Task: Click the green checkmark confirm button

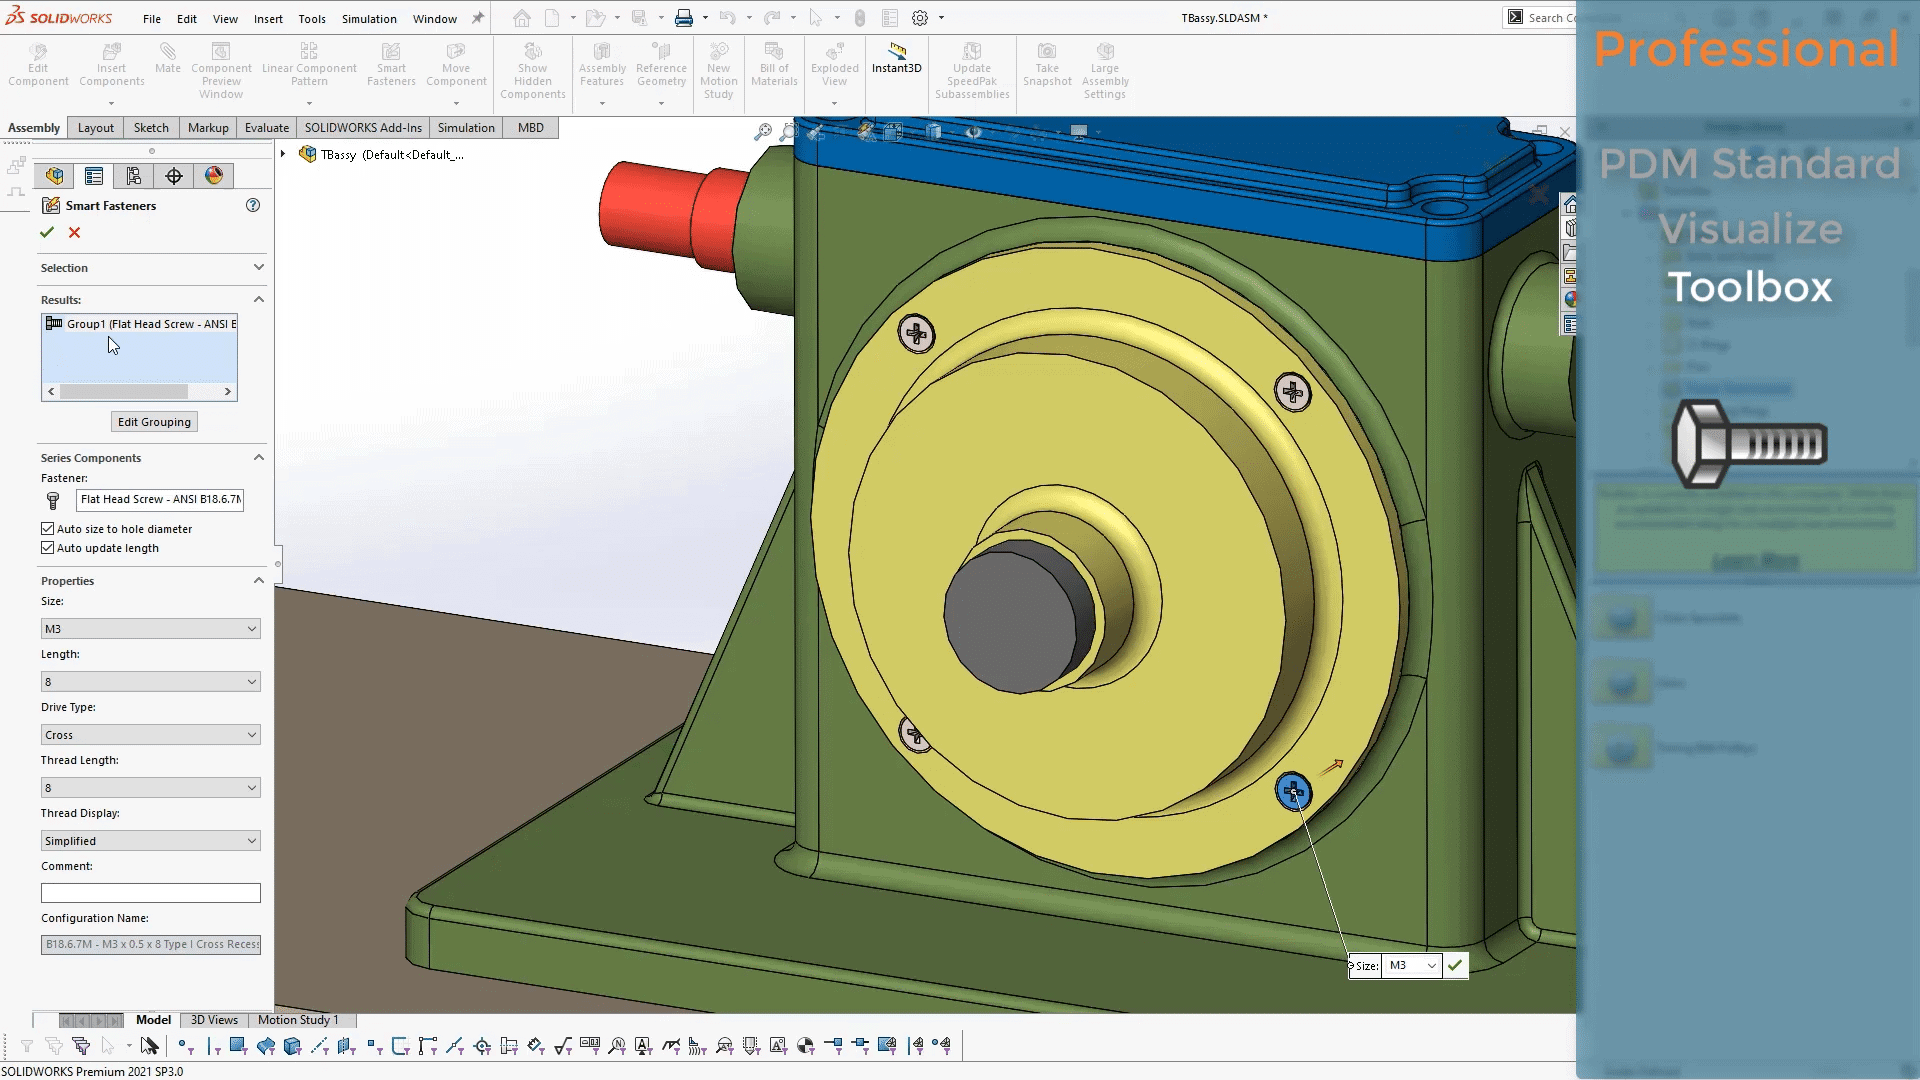Action: (47, 231)
